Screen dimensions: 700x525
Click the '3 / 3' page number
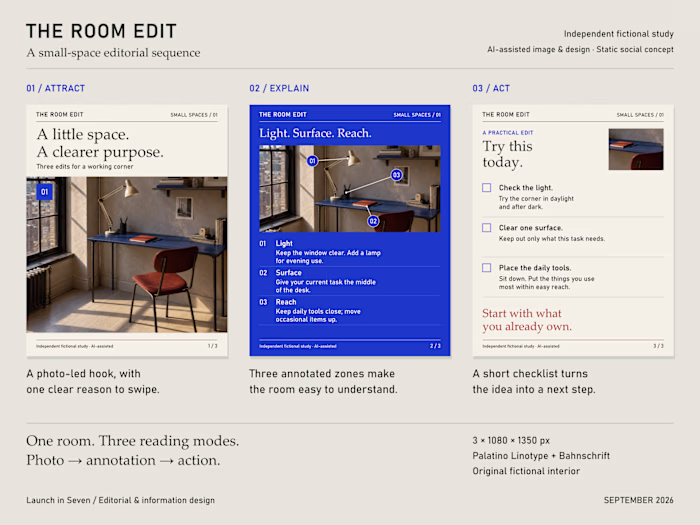tap(658, 346)
